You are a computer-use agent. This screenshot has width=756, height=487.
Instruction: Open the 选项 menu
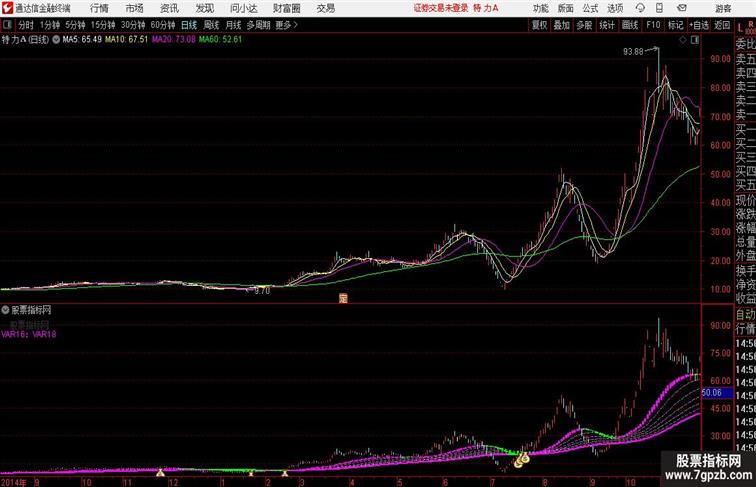(x=615, y=8)
